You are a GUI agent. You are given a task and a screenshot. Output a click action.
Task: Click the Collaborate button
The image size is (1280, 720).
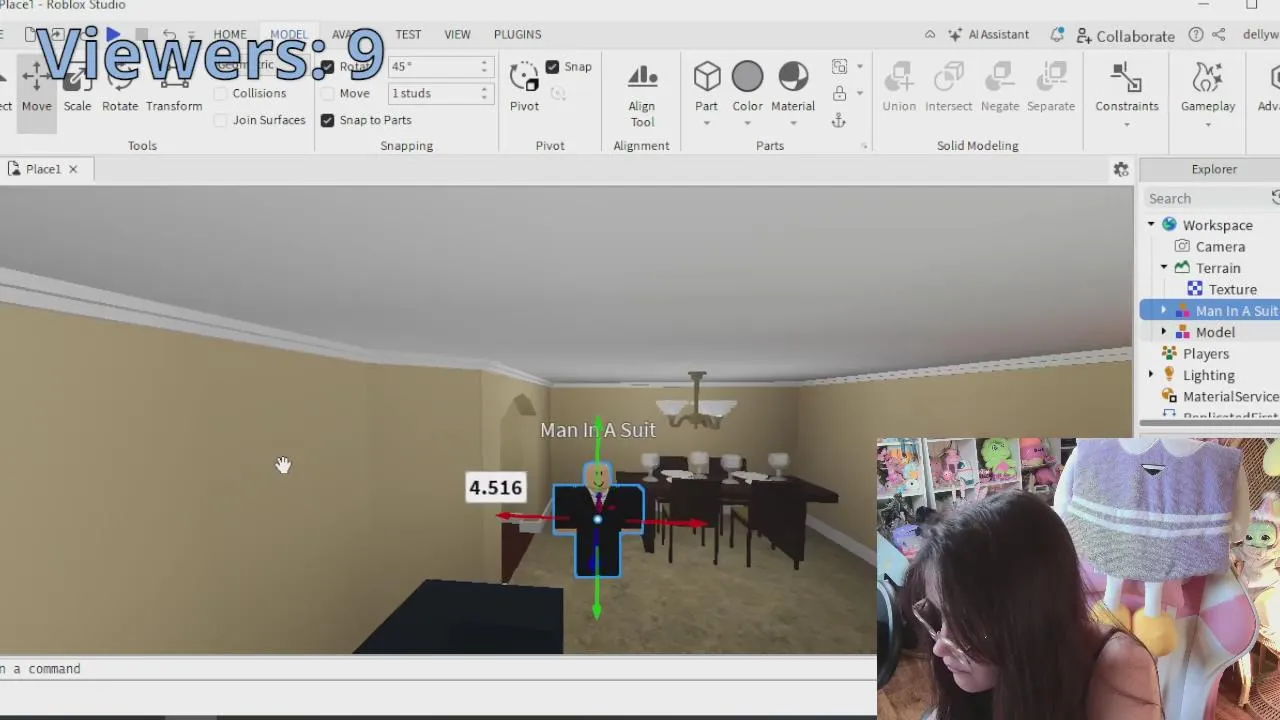[x=1125, y=35]
